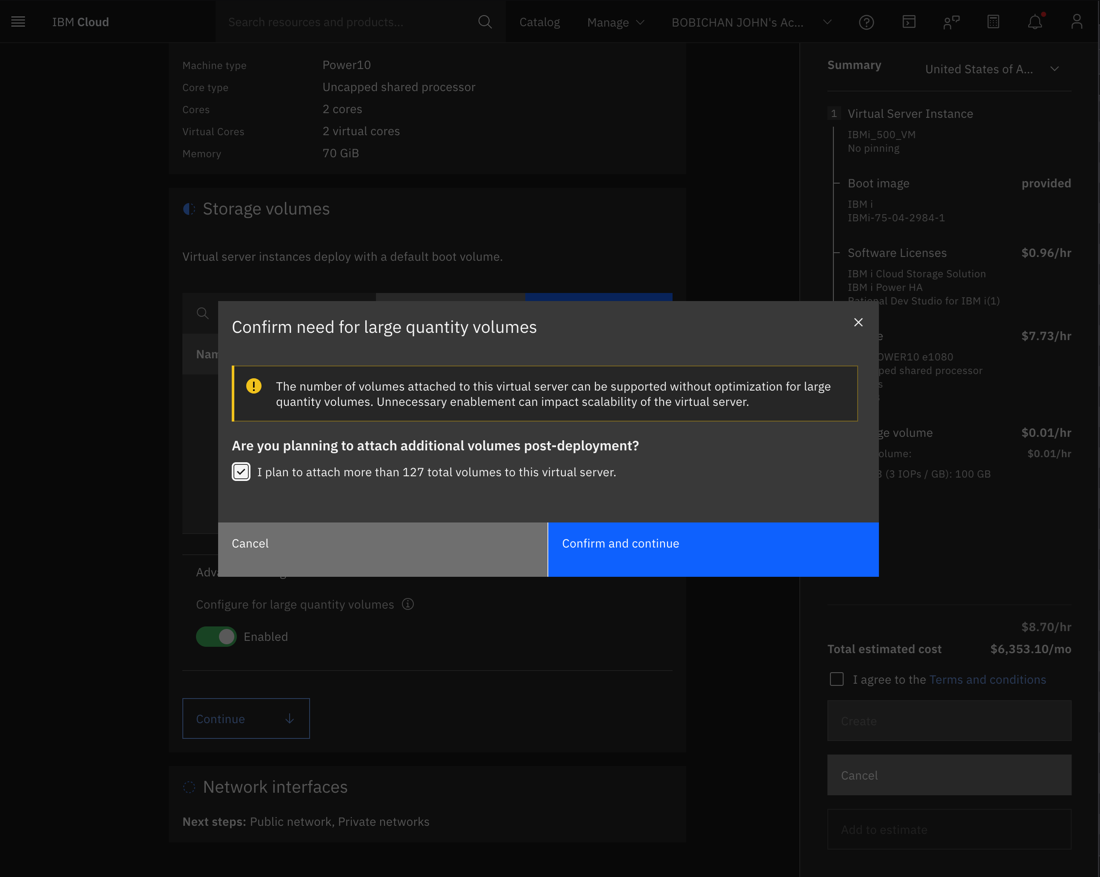Image resolution: width=1100 pixels, height=877 pixels.
Task: Open the notifications bell
Action: pos(1035,21)
